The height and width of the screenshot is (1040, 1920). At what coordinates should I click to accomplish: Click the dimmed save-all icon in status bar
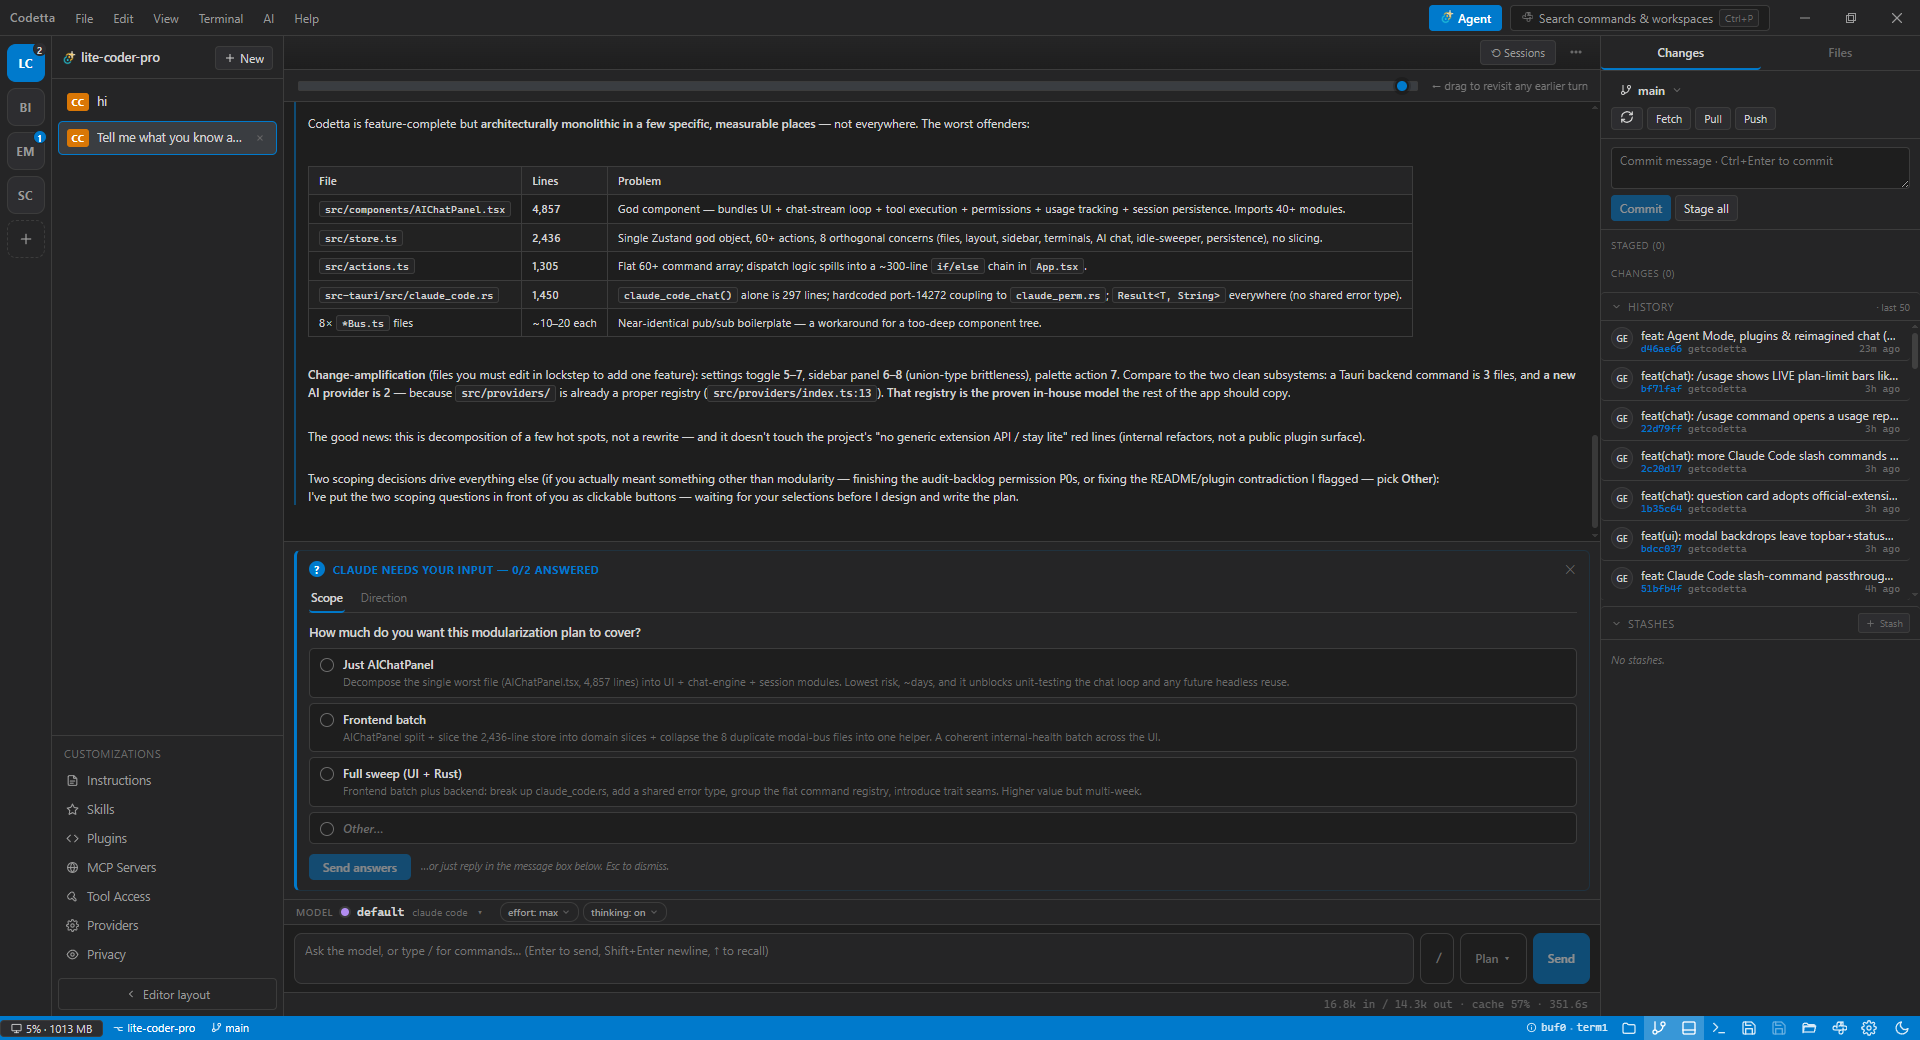1779,1028
